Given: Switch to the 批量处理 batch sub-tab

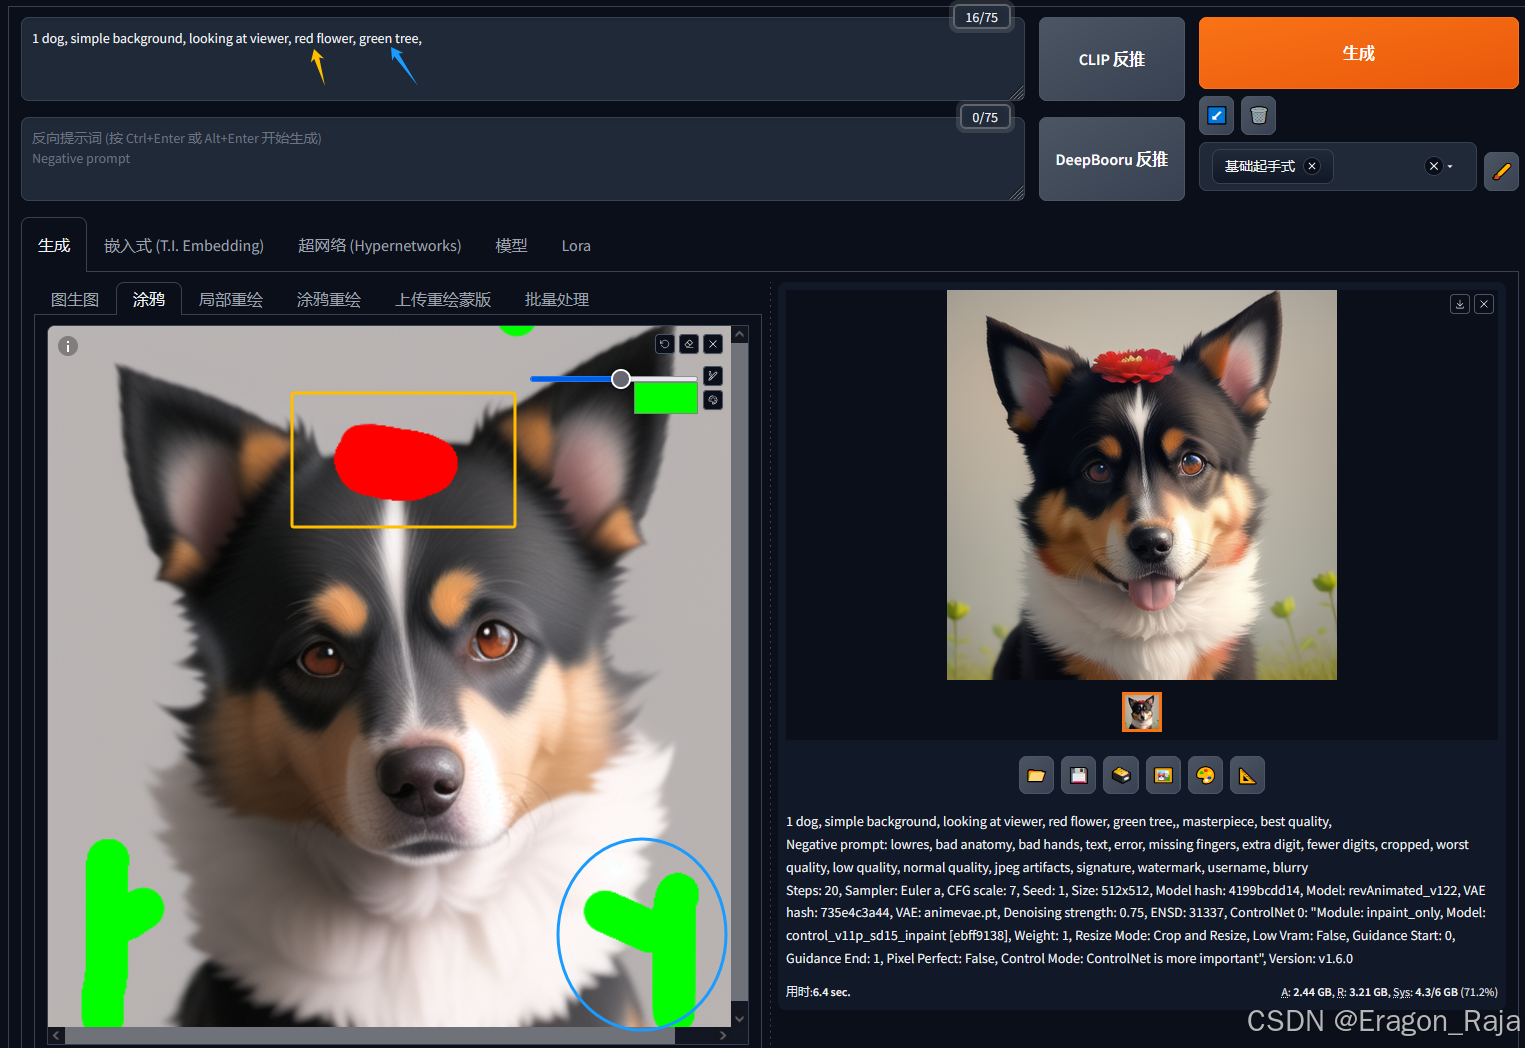Looking at the screenshot, I should pyautogui.click(x=557, y=299).
